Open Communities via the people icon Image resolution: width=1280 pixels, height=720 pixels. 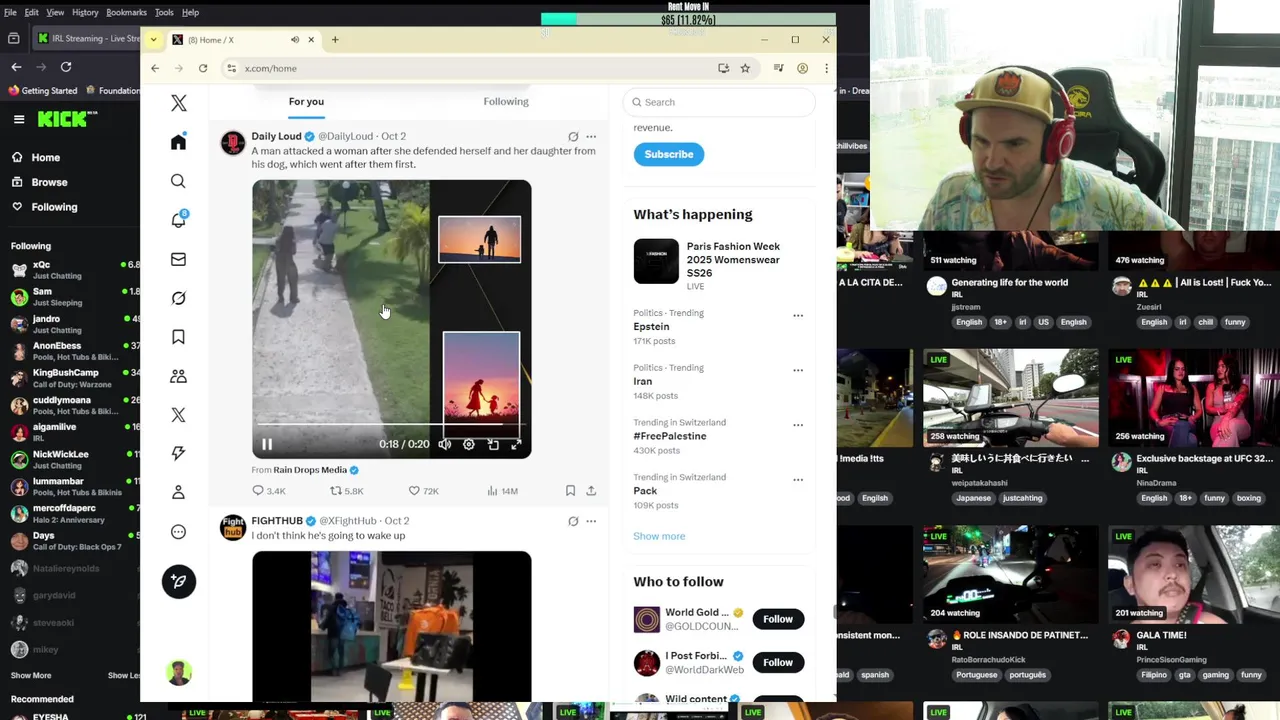(178, 376)
